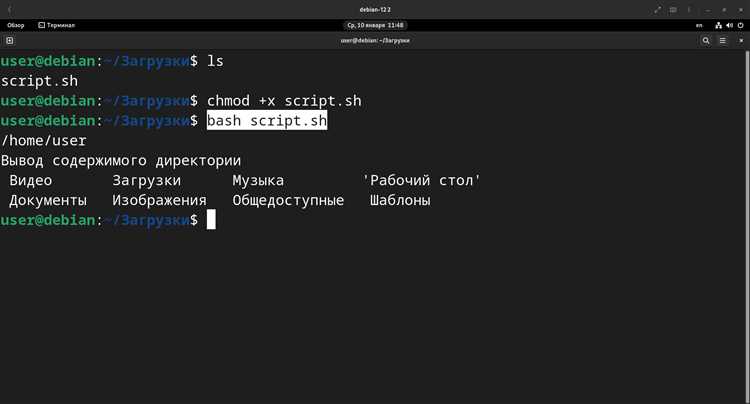Screen dimensions: 750x404
Task: Open a new terminal tab with the plus icon
Action: click(x=10, y=41)
